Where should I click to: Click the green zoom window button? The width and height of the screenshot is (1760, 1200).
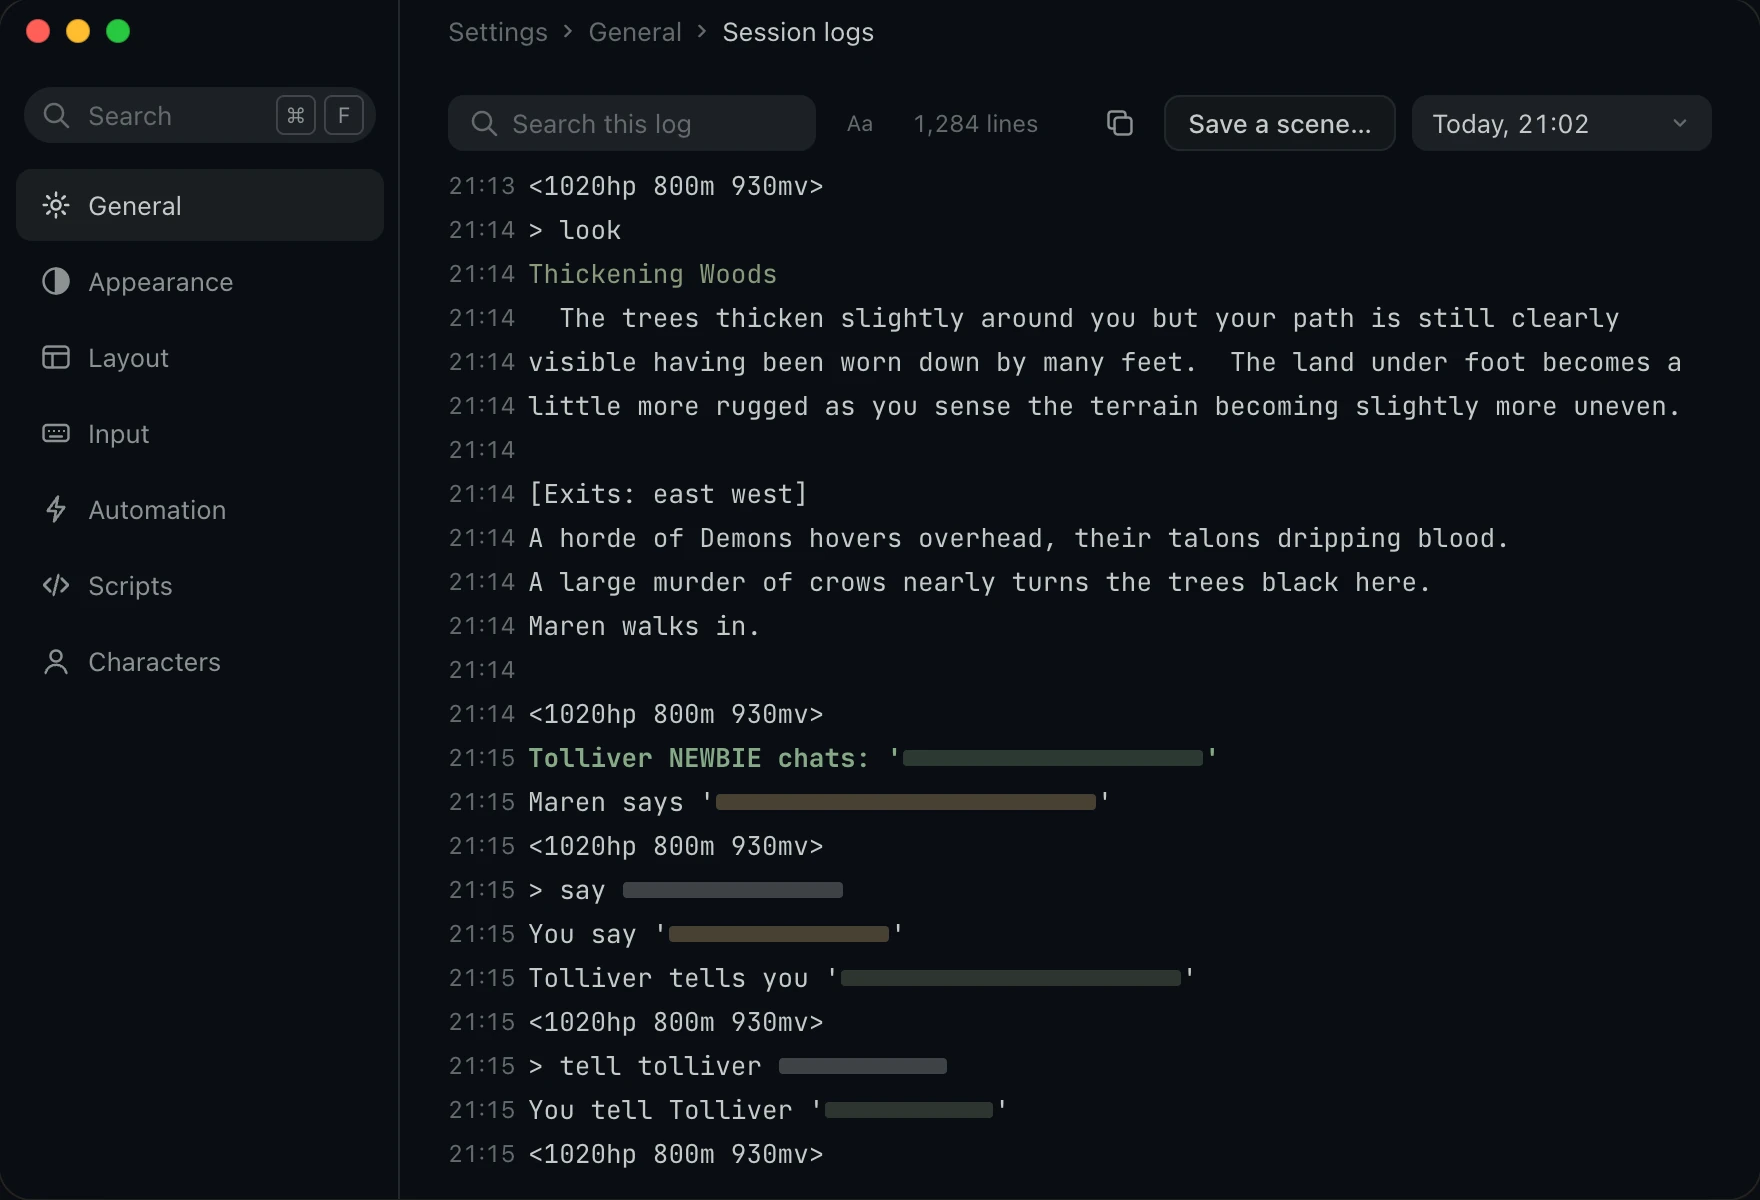(118, 31)
